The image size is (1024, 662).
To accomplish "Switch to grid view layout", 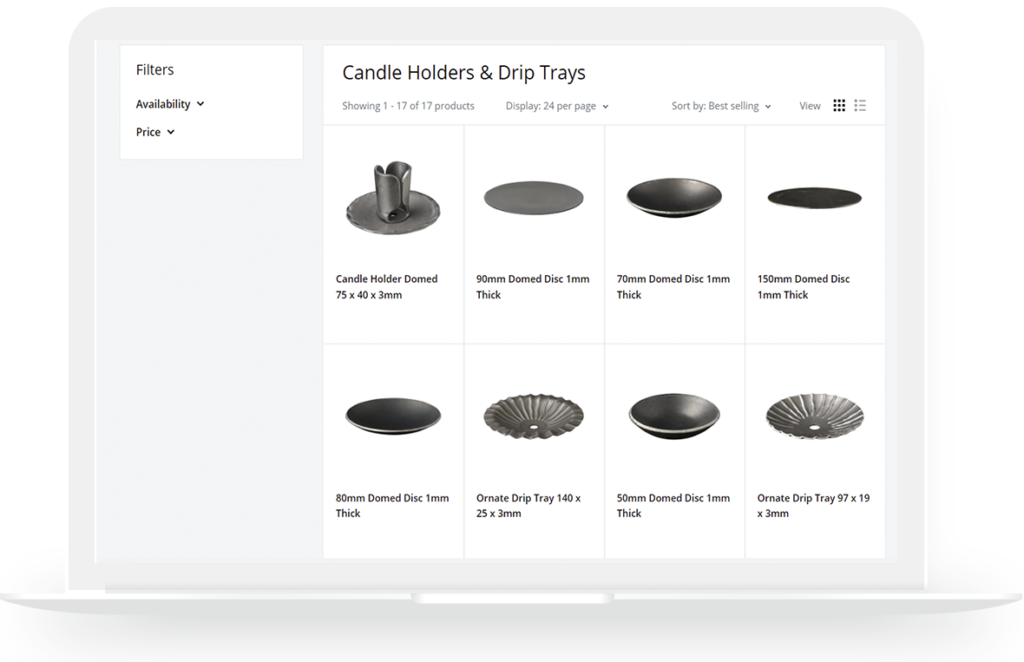I will 839,106.
